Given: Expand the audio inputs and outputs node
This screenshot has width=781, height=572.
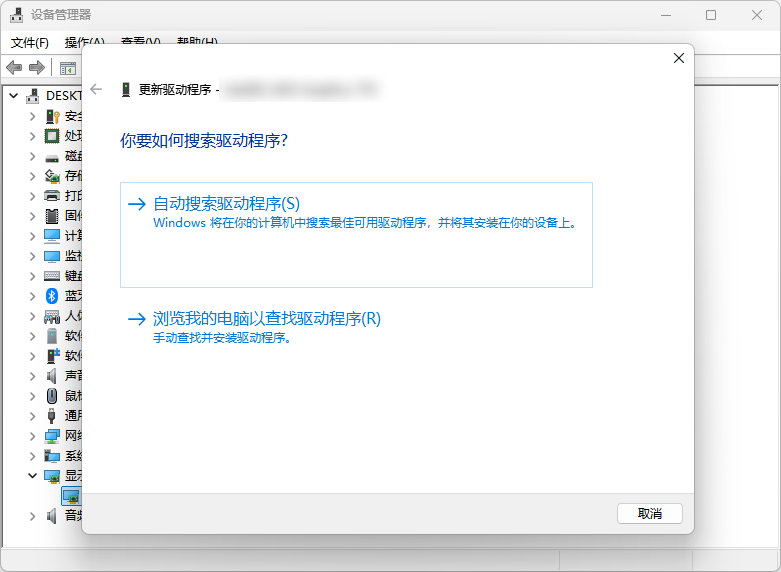Looking at the screenshot, I should [x=33, y=516].
